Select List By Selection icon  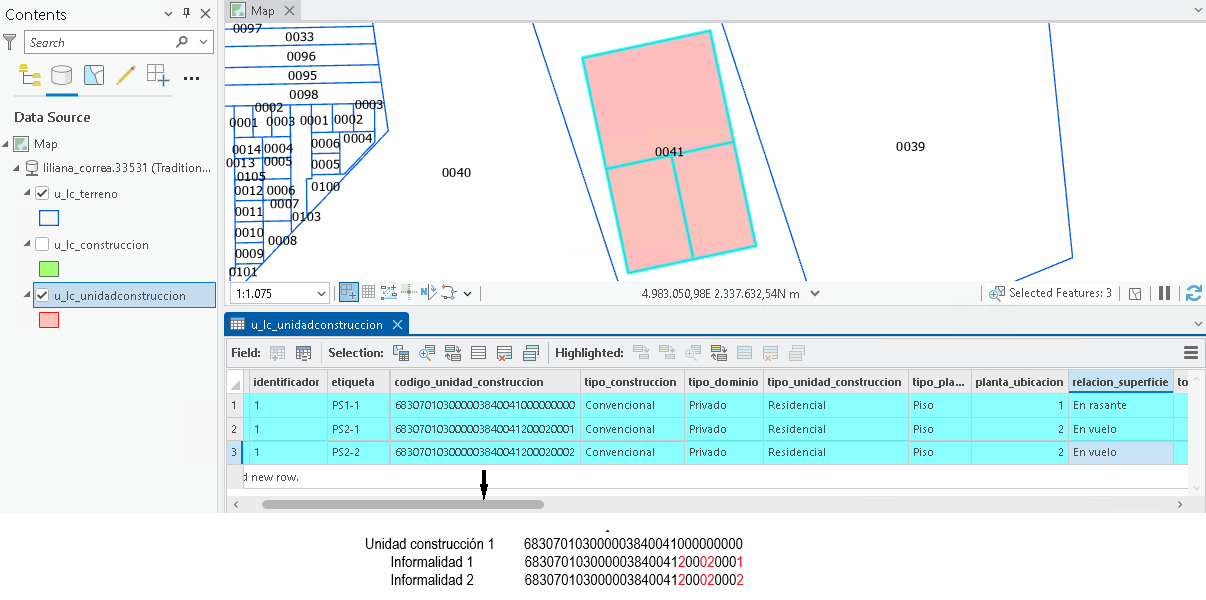(x=94, y=75)
